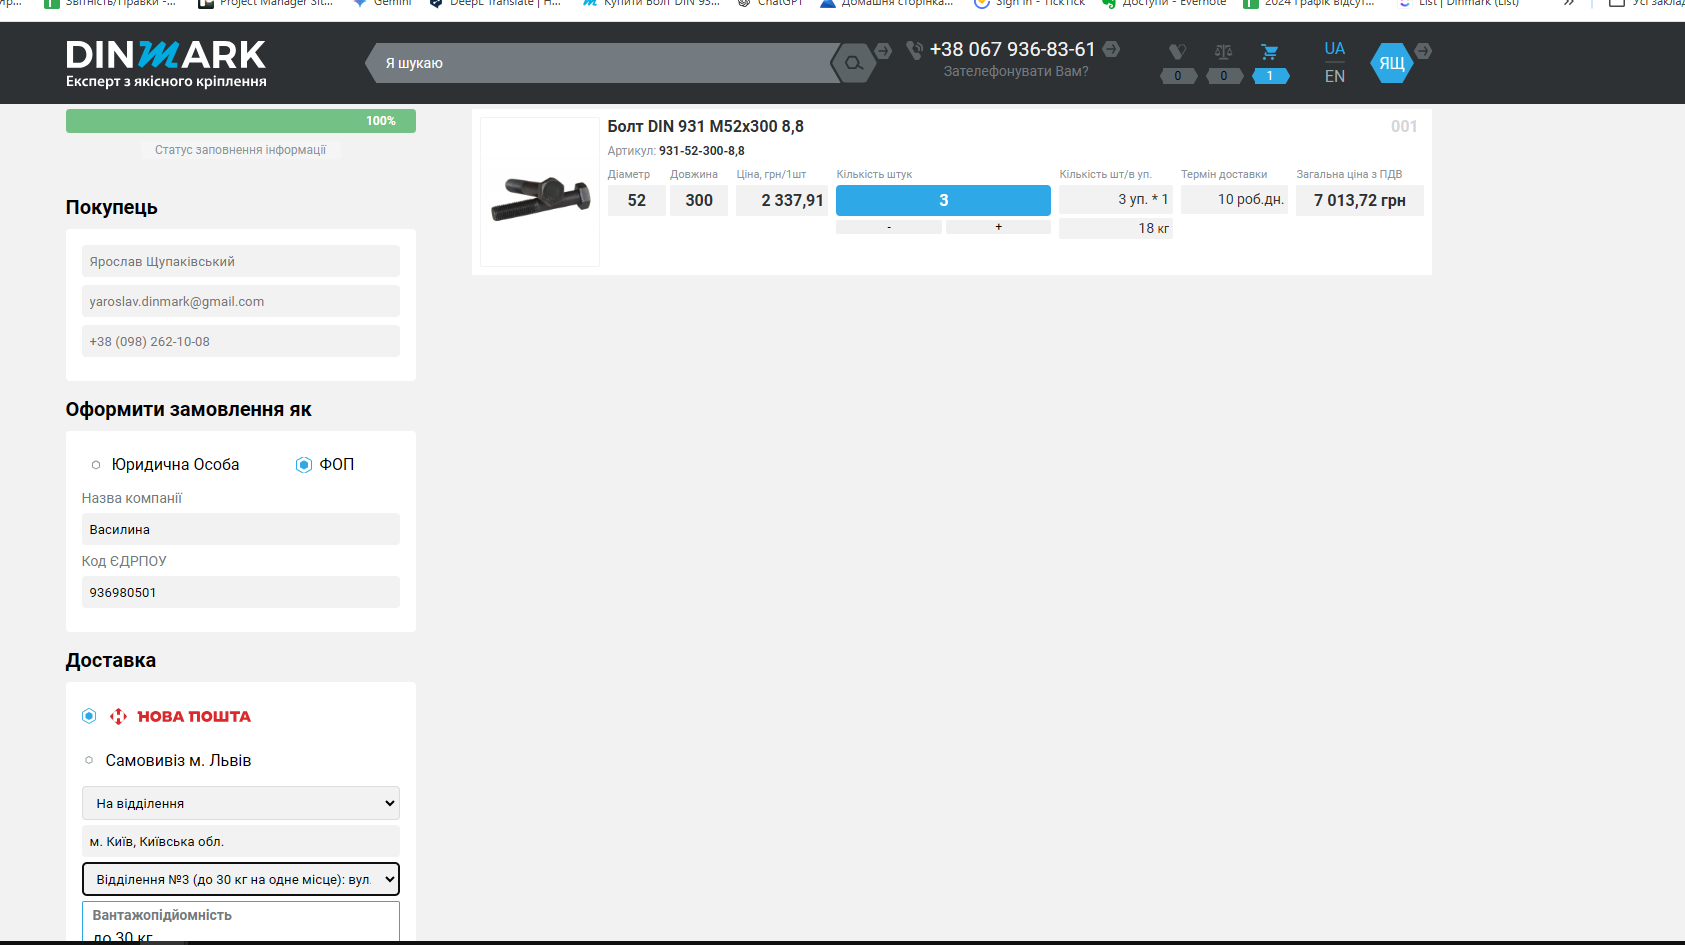Click the arrow icon beside profile hexagon
Image resolution: width=1685 pixels, height=945 pixels.
click(1423, 50)
